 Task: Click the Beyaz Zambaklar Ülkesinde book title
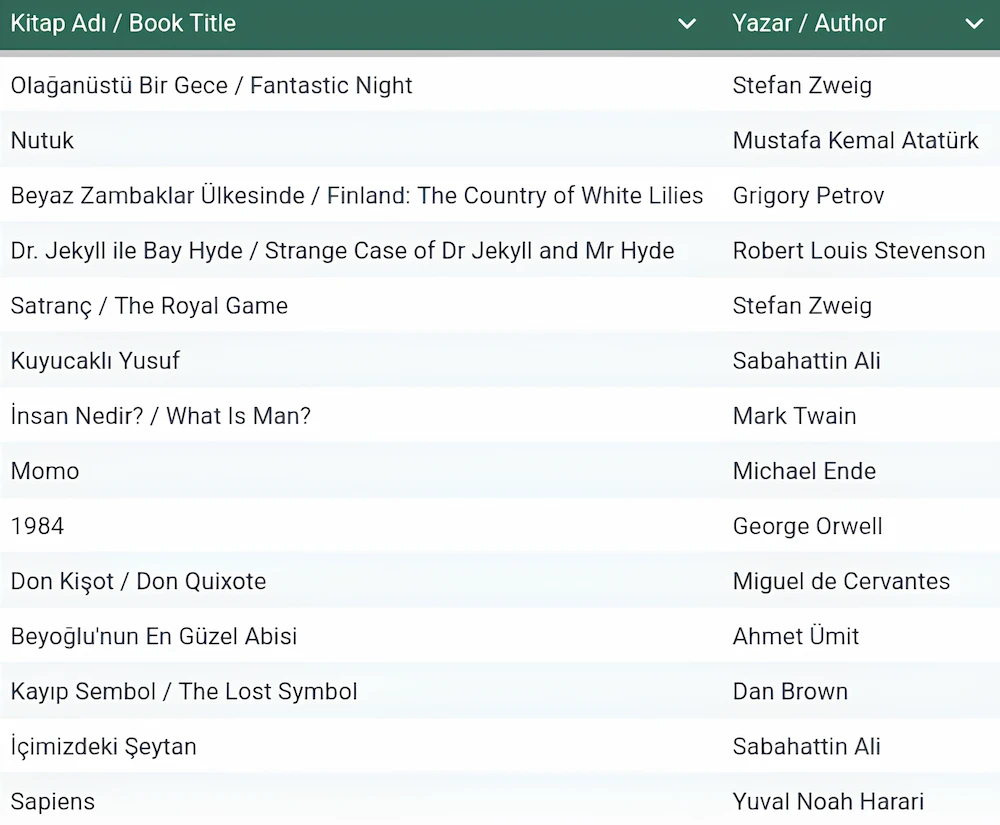pos(357,196)
